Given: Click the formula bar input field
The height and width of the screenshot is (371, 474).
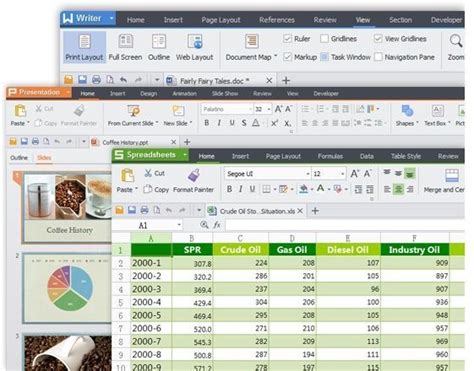Looking at the screenshot, I should (x=345, y=225).
